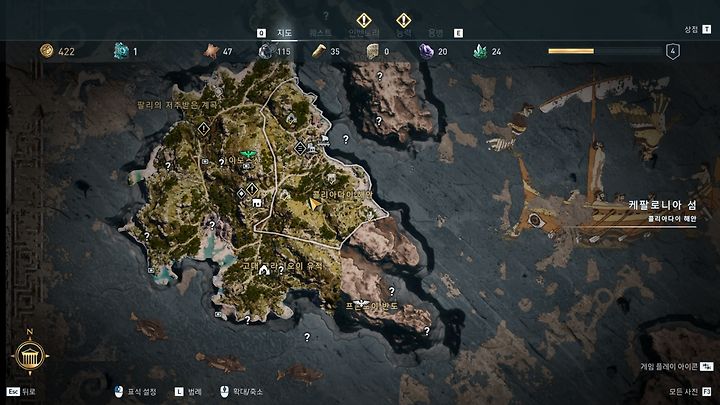
Task: Click the compass temple icon
Action: [30, 356]
